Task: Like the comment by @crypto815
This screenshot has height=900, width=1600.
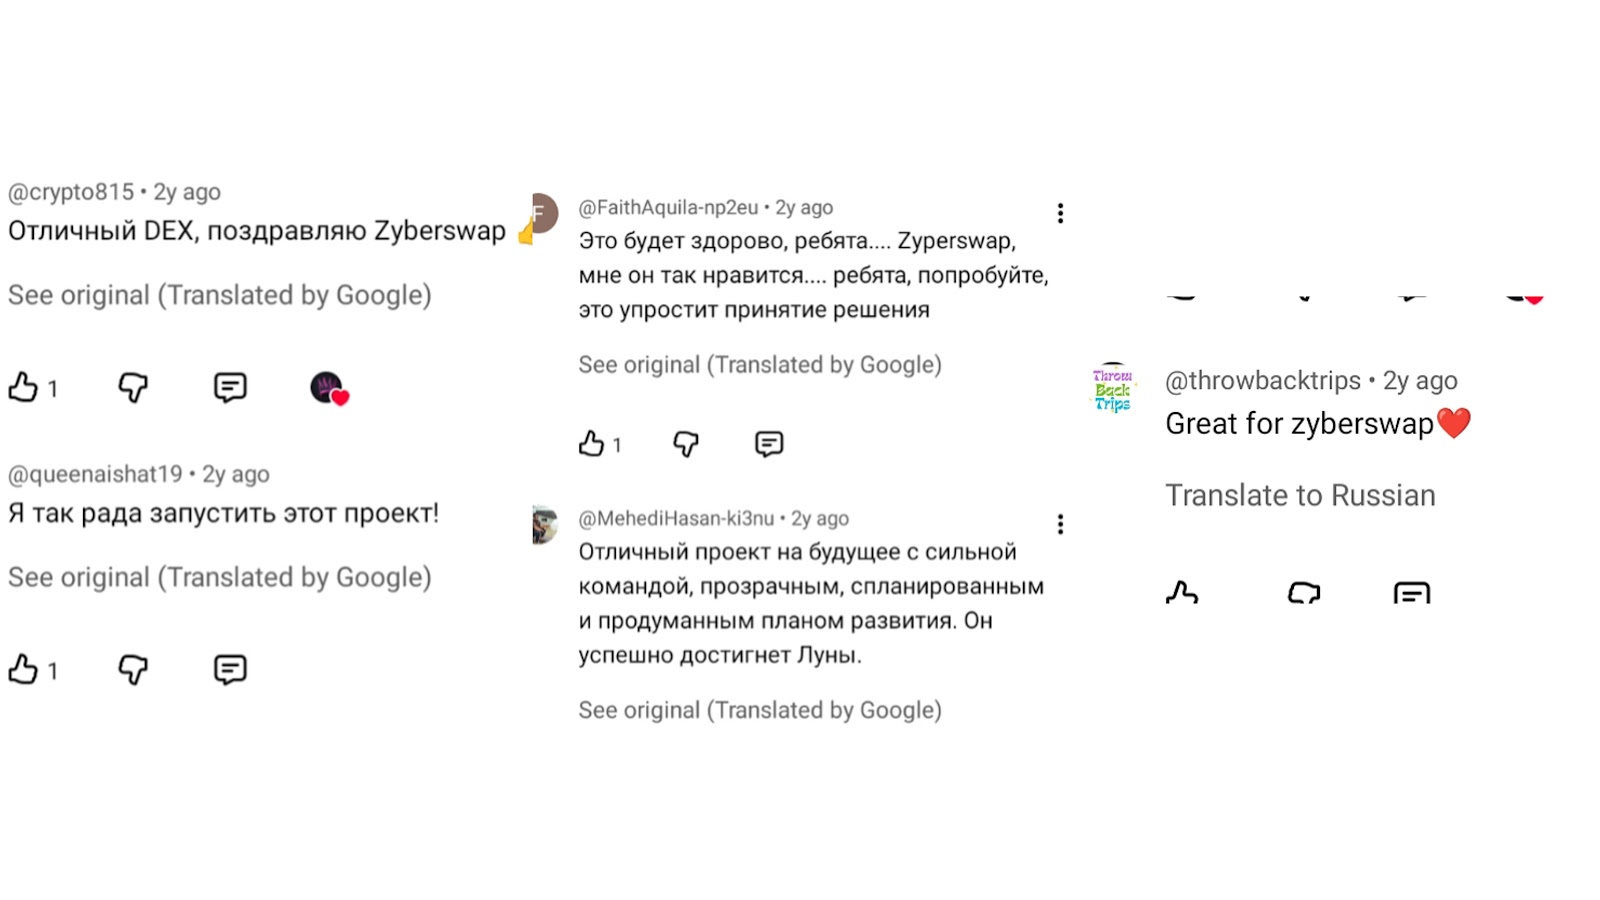Action: [23, 387]
